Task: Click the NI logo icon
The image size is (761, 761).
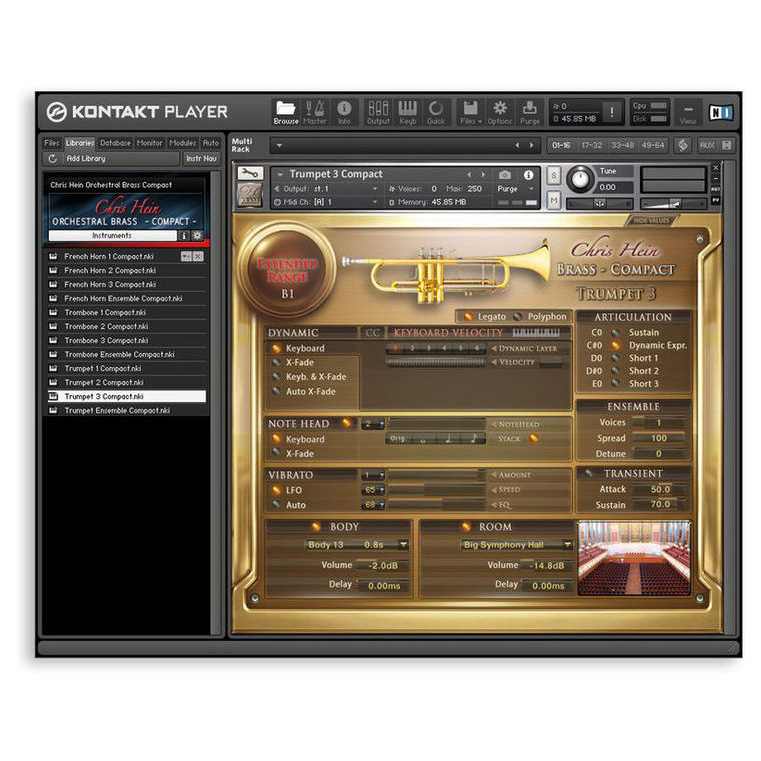Action: coord(720,113)
